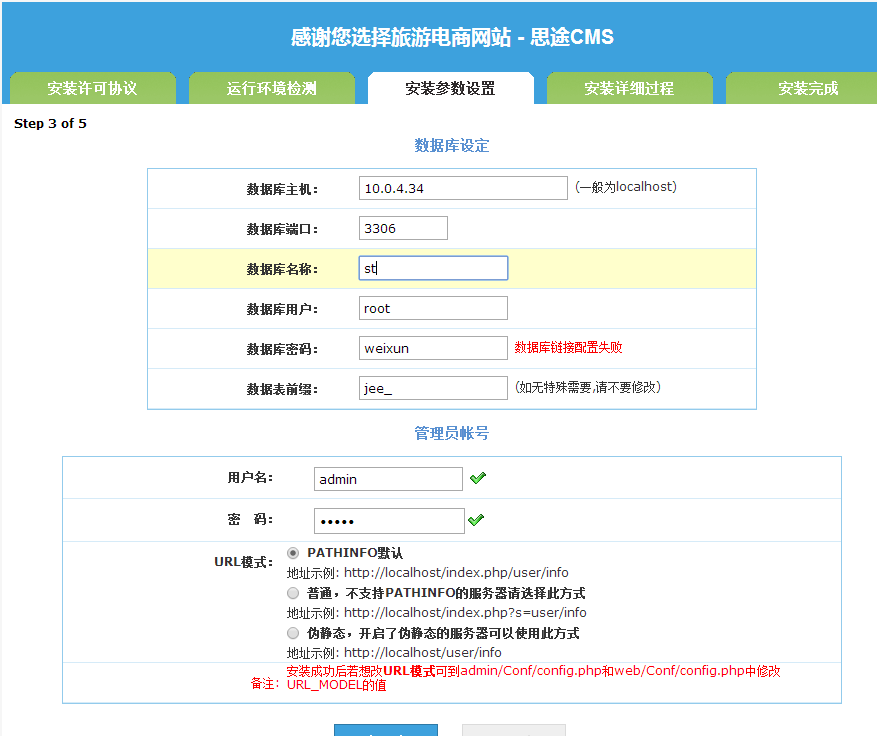The height and width of the screenshot is (736, 877).
Task: Switch to the 运行环境检测 tab
Action: click(272, 88)
